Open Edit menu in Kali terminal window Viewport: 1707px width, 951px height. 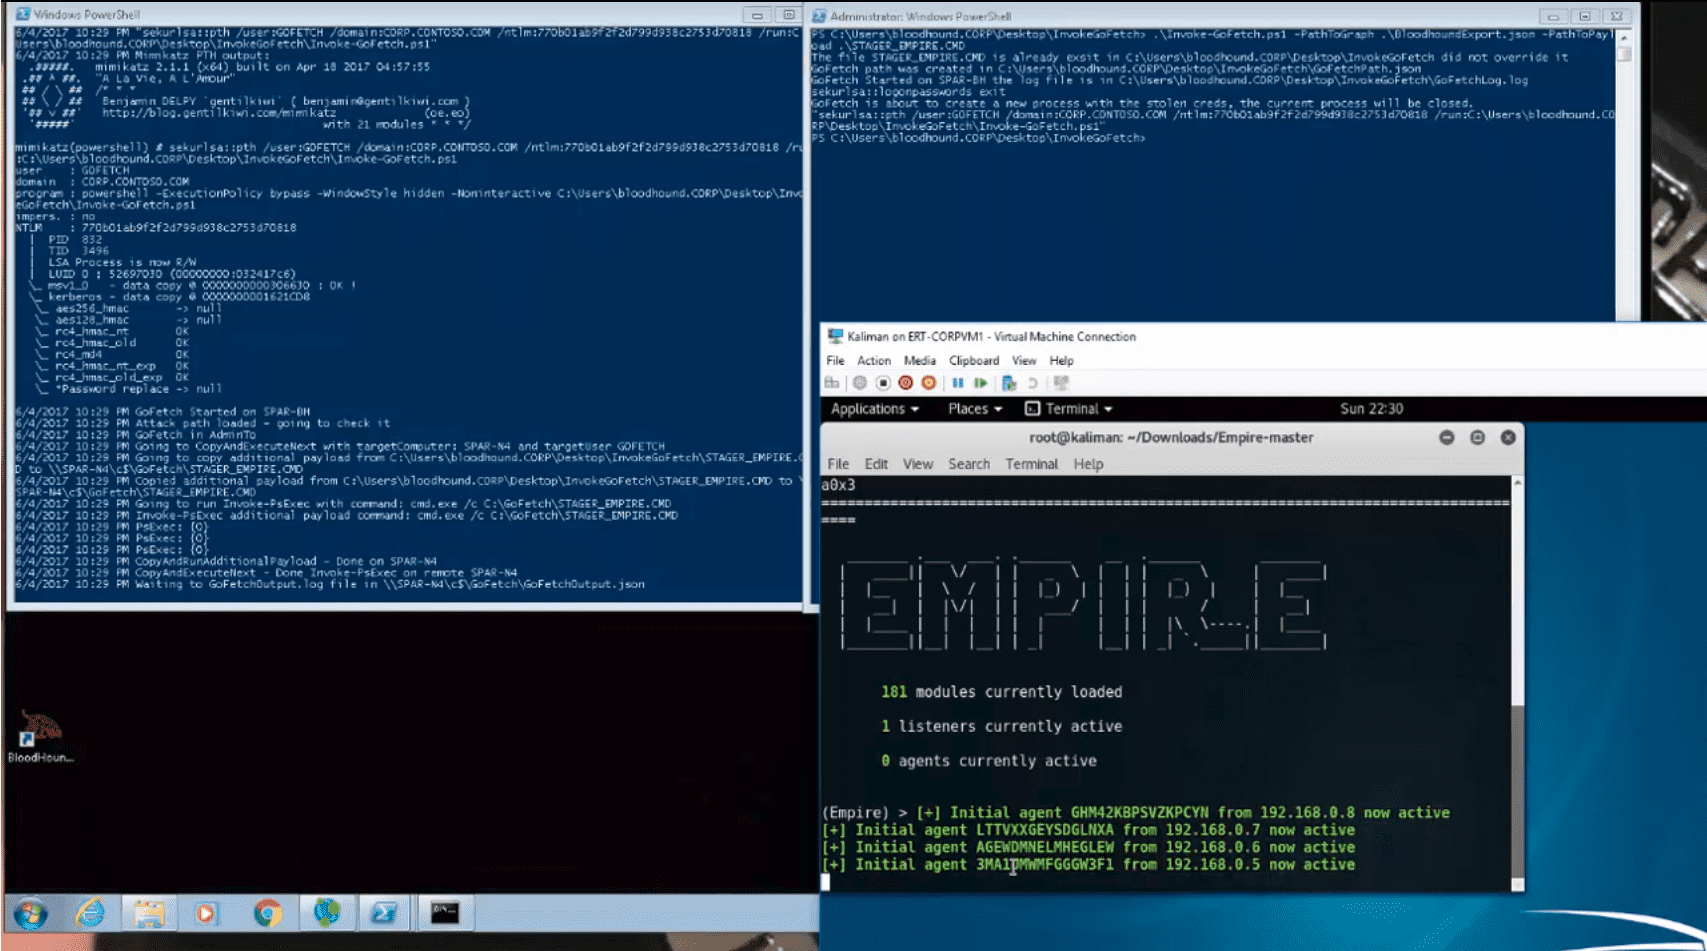click(876, 464)
